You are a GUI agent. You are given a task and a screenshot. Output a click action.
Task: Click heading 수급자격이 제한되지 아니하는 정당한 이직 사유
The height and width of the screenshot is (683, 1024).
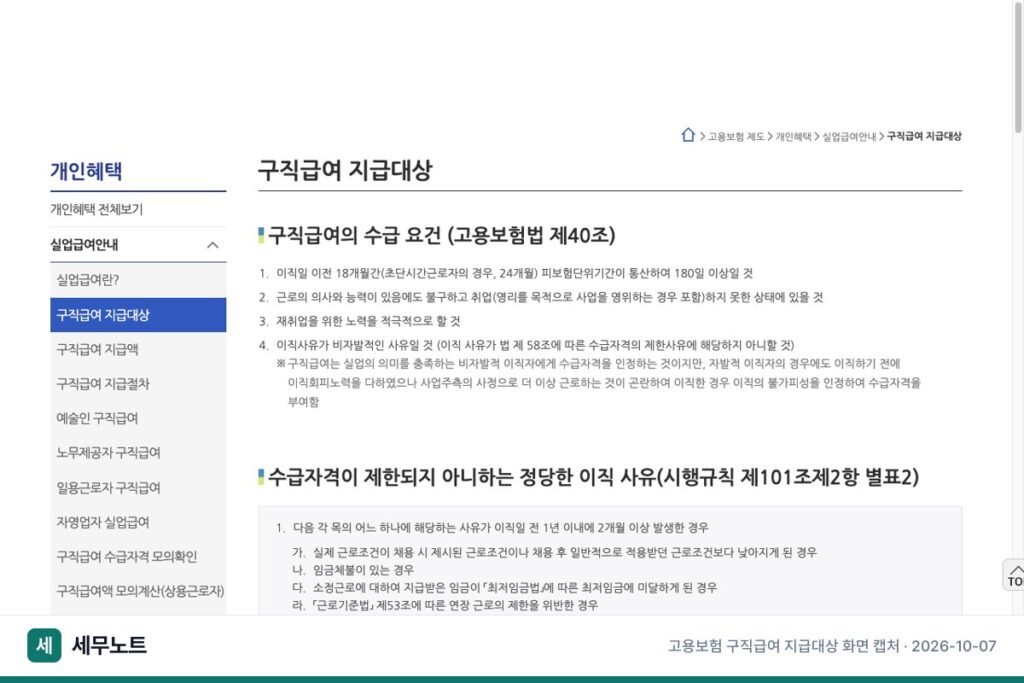pyautogui.click(x=593, y=477)
